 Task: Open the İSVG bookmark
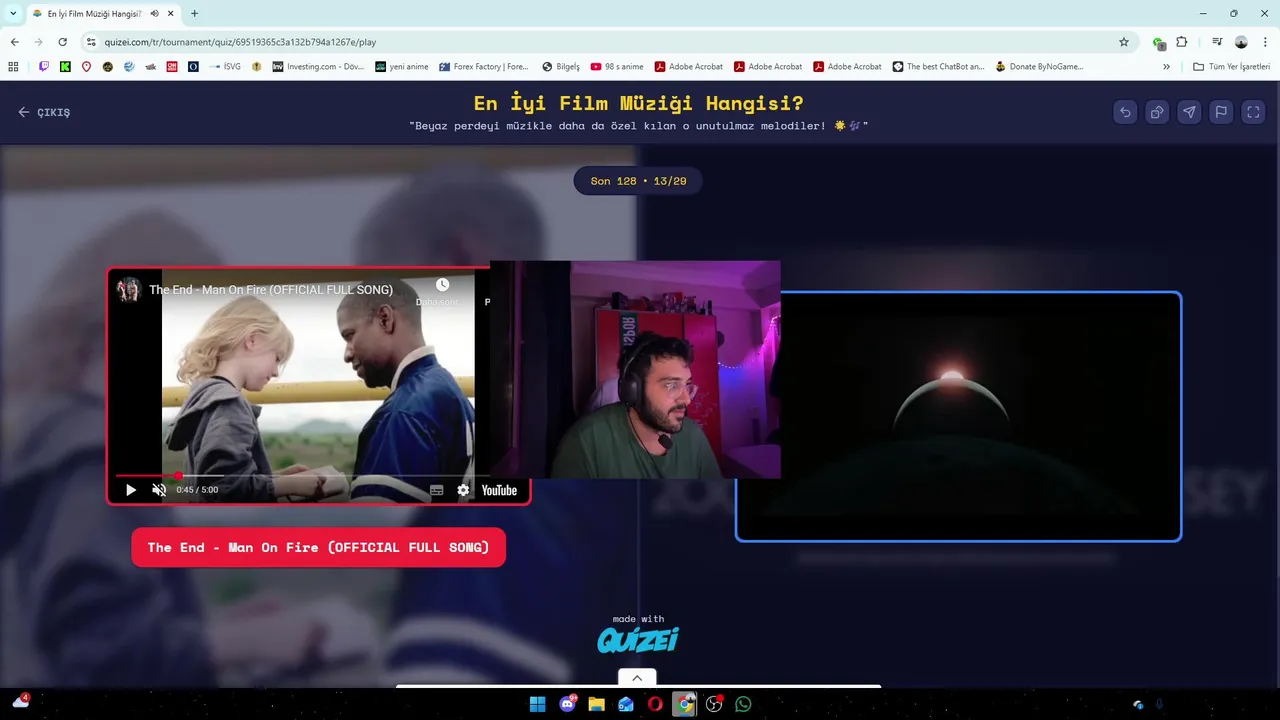point(225,67)
